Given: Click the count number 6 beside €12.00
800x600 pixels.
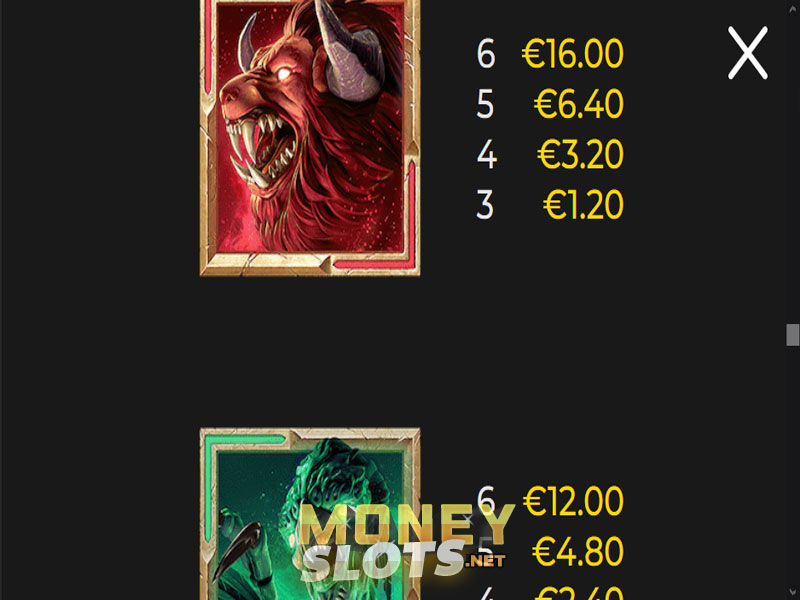Looking at the screenshot, I should click(486, 499).
